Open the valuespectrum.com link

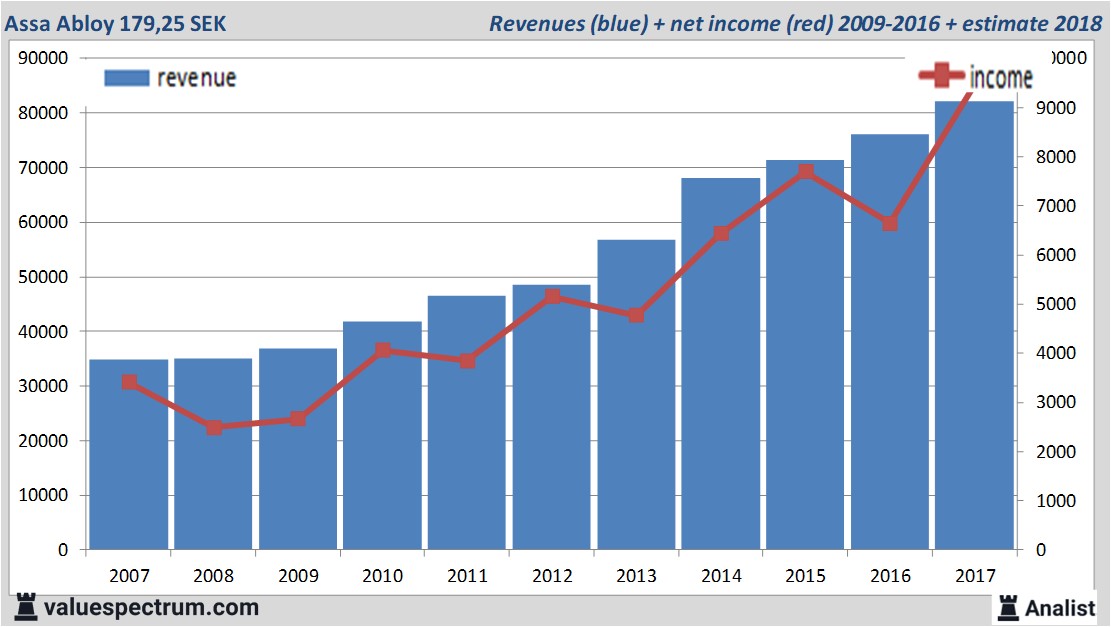coord(151,607)
